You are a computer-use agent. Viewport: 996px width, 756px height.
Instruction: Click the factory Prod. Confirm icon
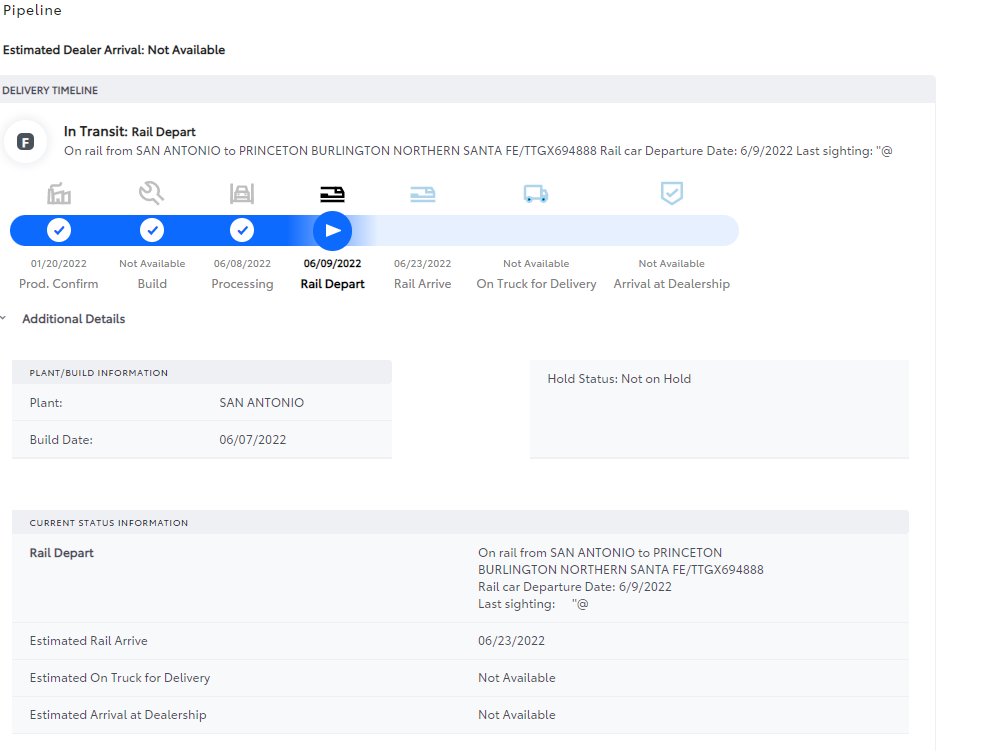(59, 194)
